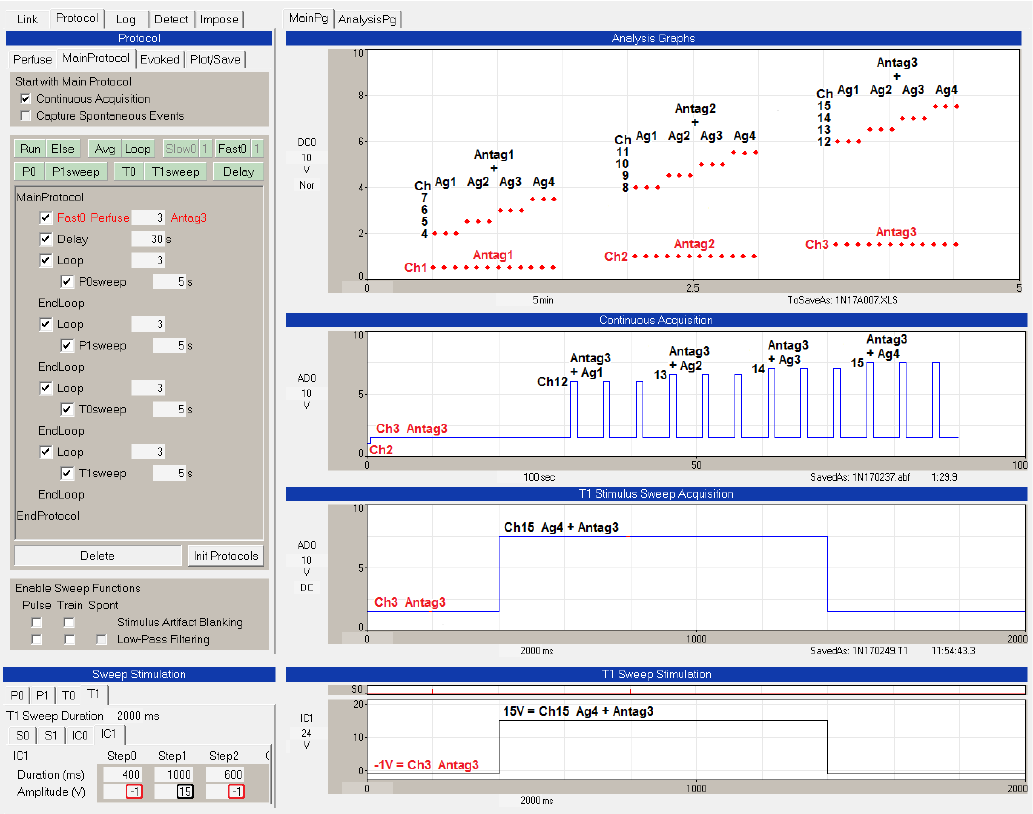The height and width of the screenshot is (814, 1033).
Task: Click the Delay 30 s value field
Action: click(x=148, y=239)
